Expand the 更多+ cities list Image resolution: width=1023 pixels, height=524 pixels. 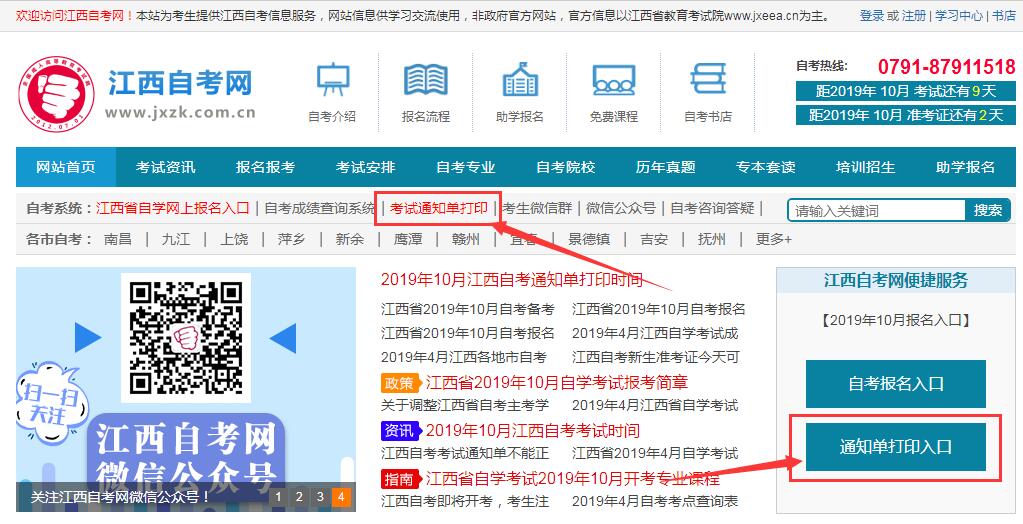click(x=773, y=239)
